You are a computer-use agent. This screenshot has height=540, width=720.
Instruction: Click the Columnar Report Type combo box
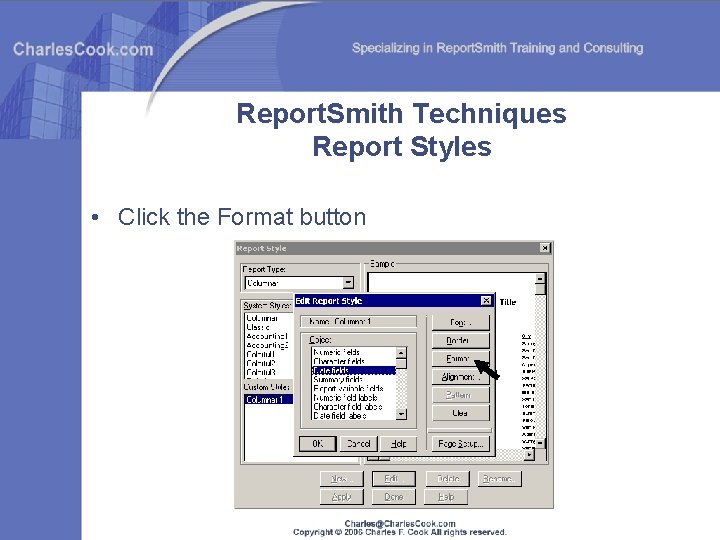[x=299, y=283]
